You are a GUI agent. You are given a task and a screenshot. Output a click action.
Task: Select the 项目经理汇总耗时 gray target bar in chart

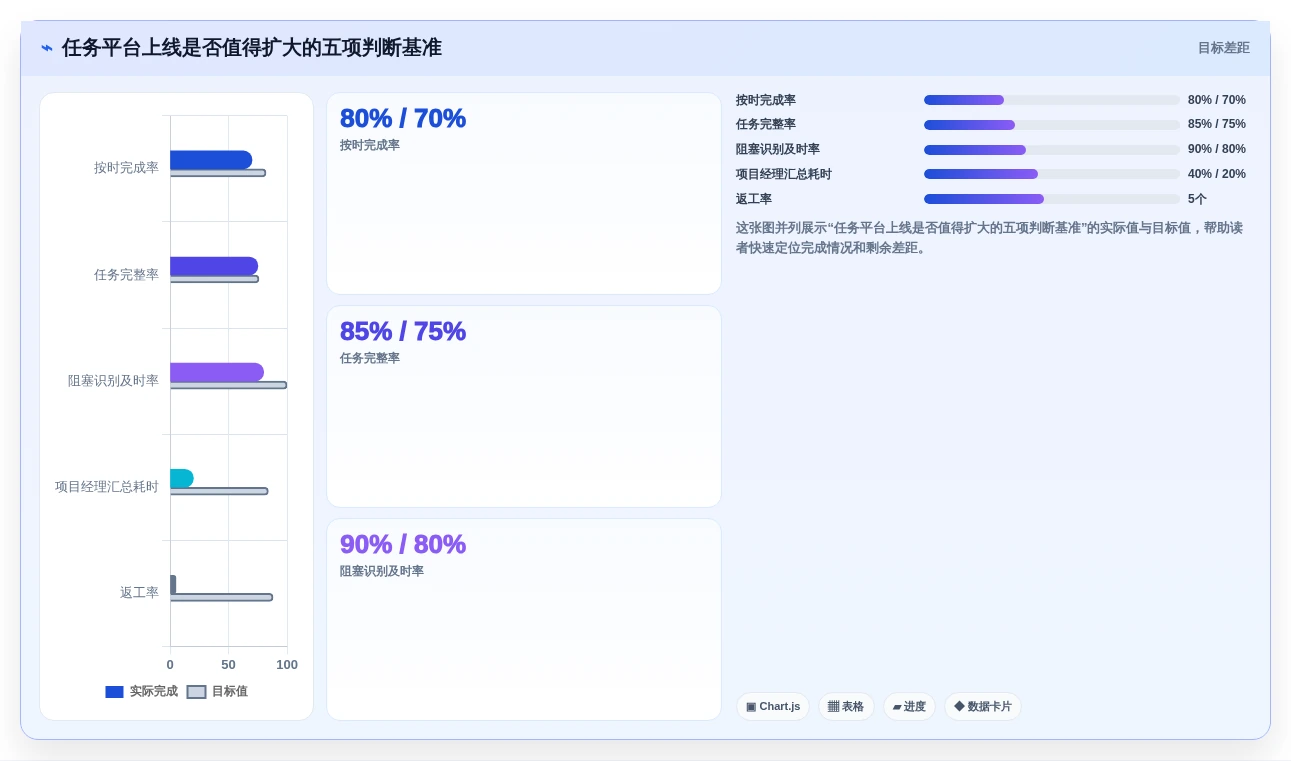[219, 491]
